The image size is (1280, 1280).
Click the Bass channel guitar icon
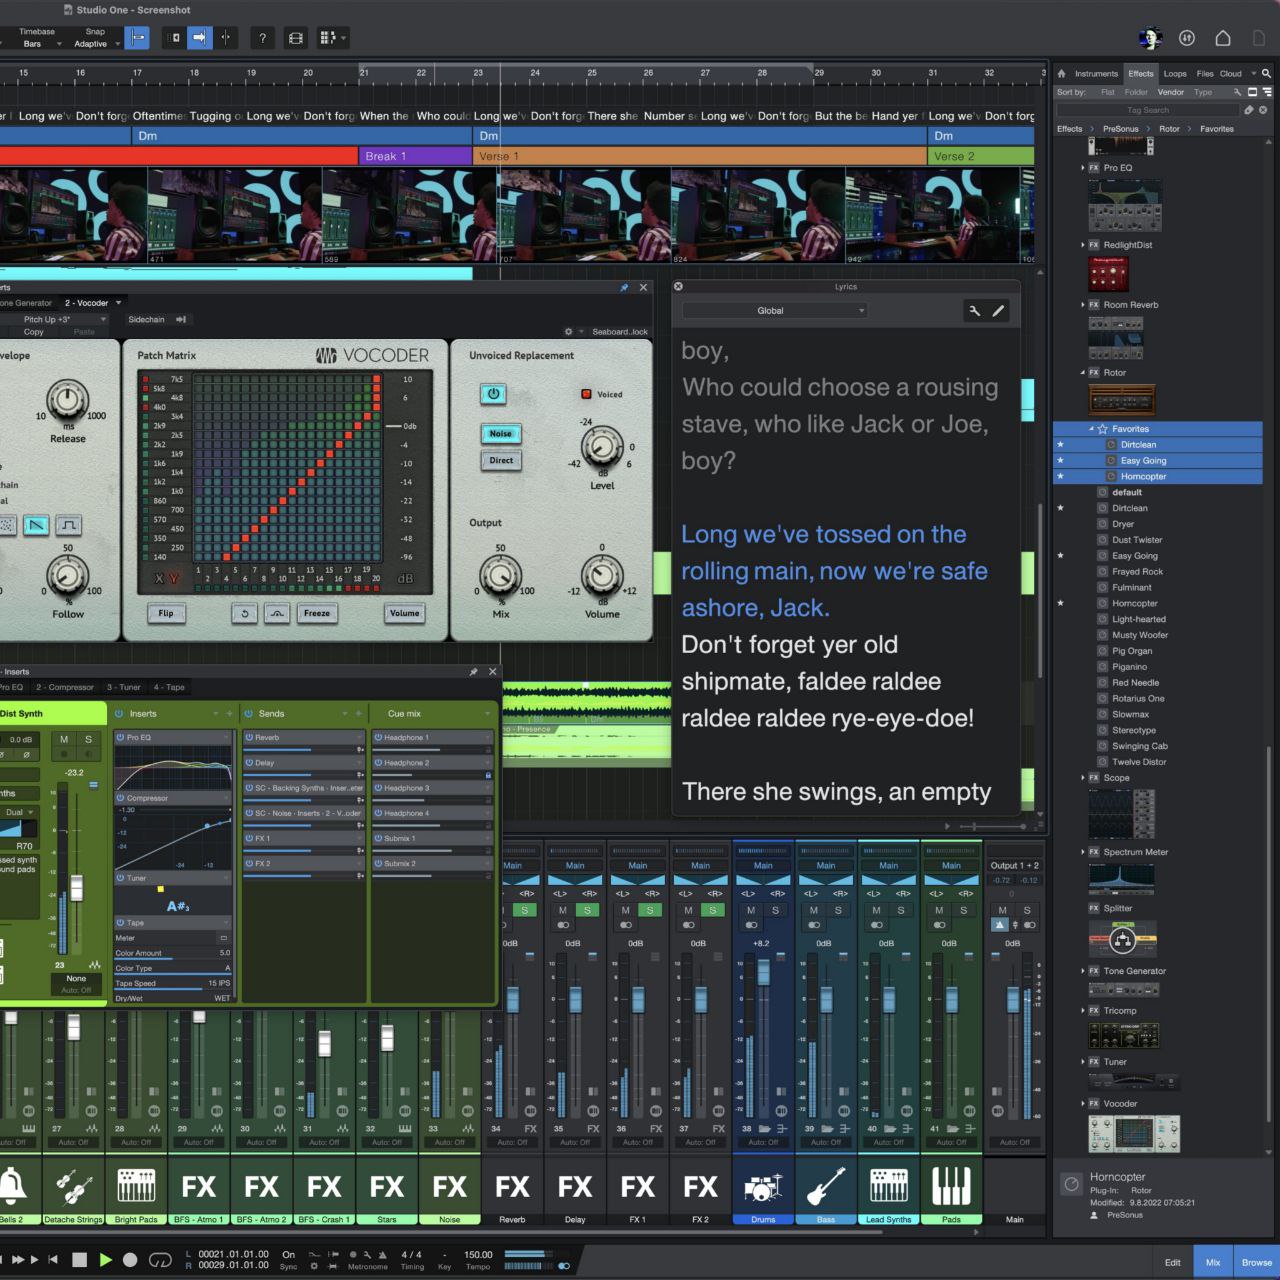[826, 1187]
